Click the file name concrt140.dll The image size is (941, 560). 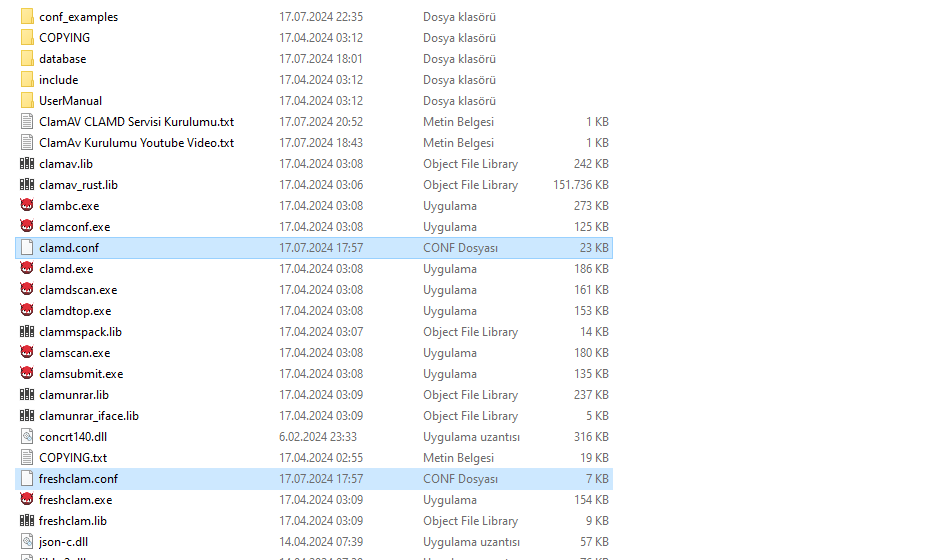point(73,437)
